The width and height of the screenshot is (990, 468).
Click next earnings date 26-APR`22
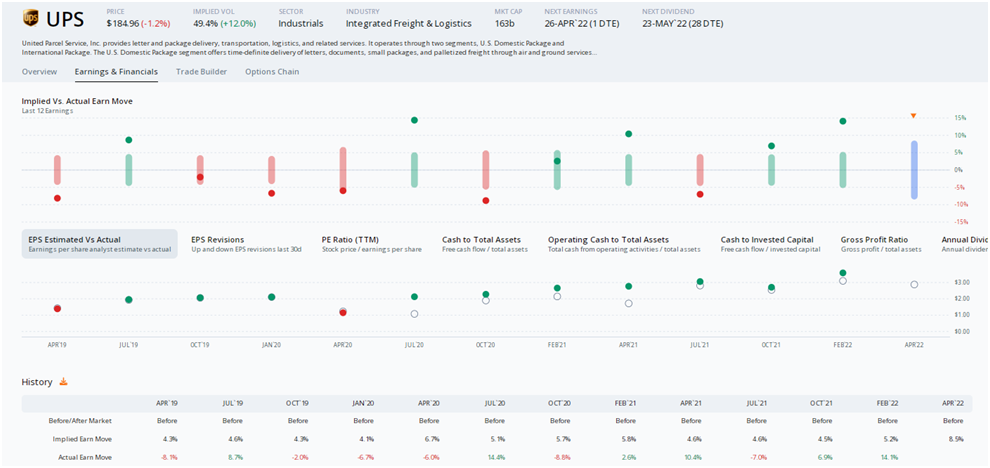point(566,23)
